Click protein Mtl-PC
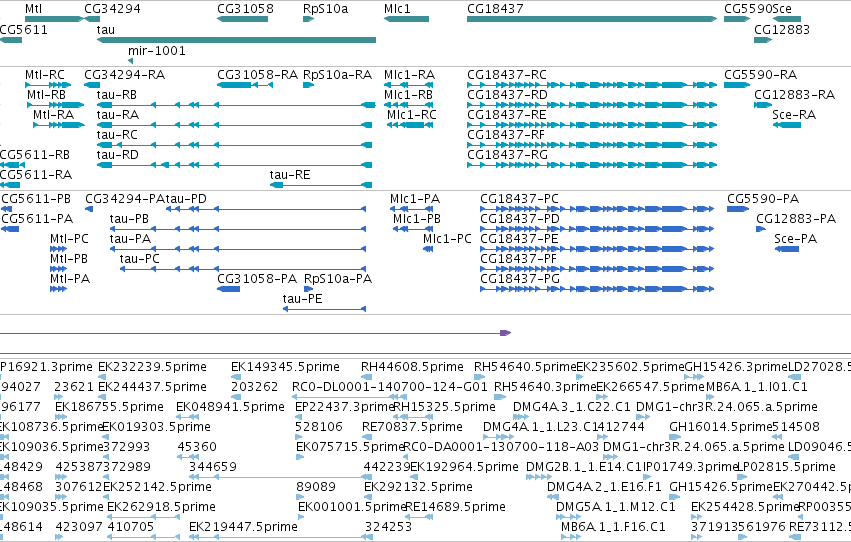 tap(58, 249)
